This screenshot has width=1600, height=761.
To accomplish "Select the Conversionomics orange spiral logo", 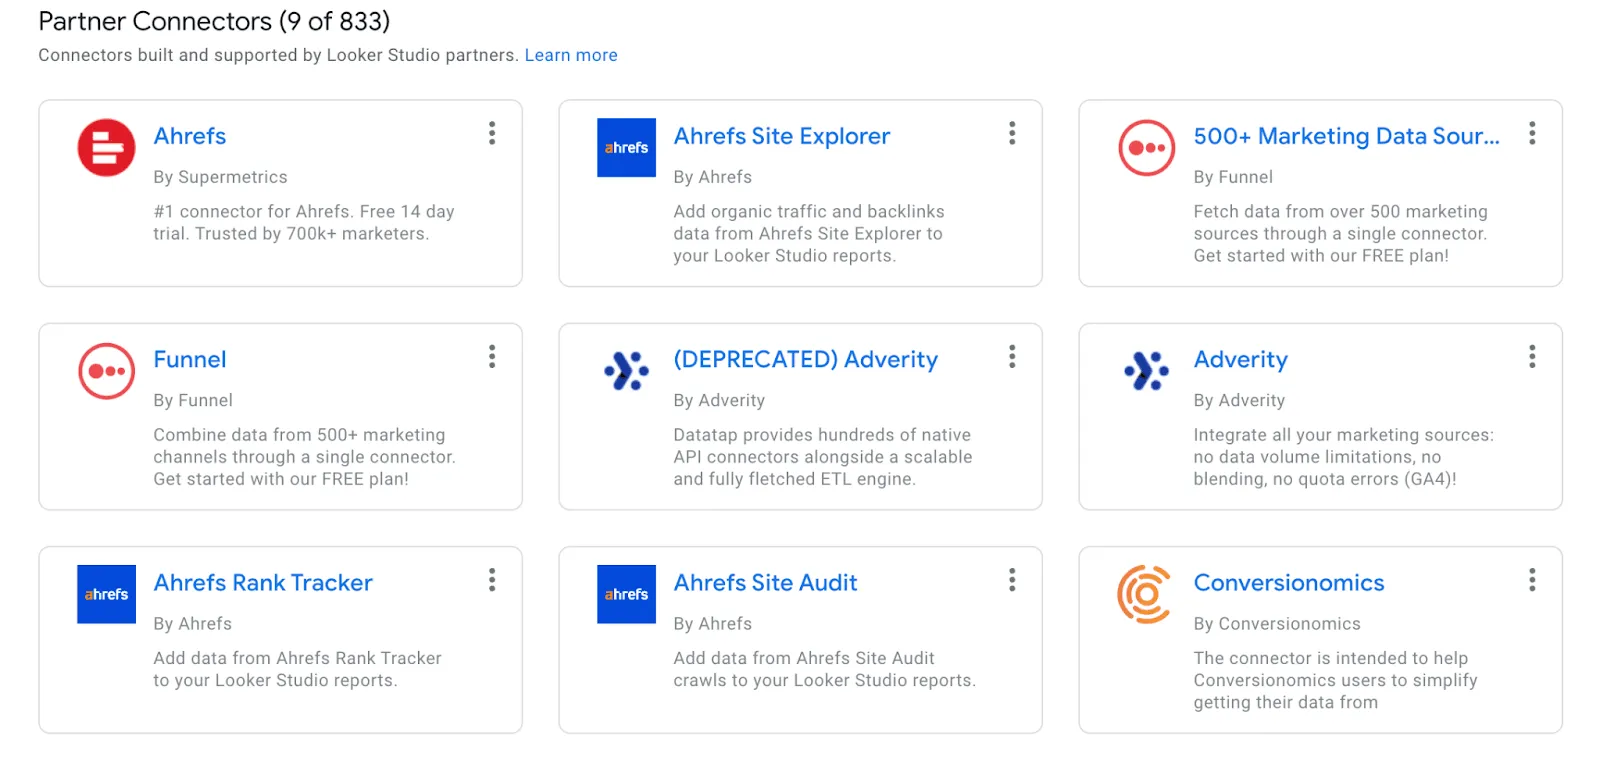I will click(x=1143, y=593).
